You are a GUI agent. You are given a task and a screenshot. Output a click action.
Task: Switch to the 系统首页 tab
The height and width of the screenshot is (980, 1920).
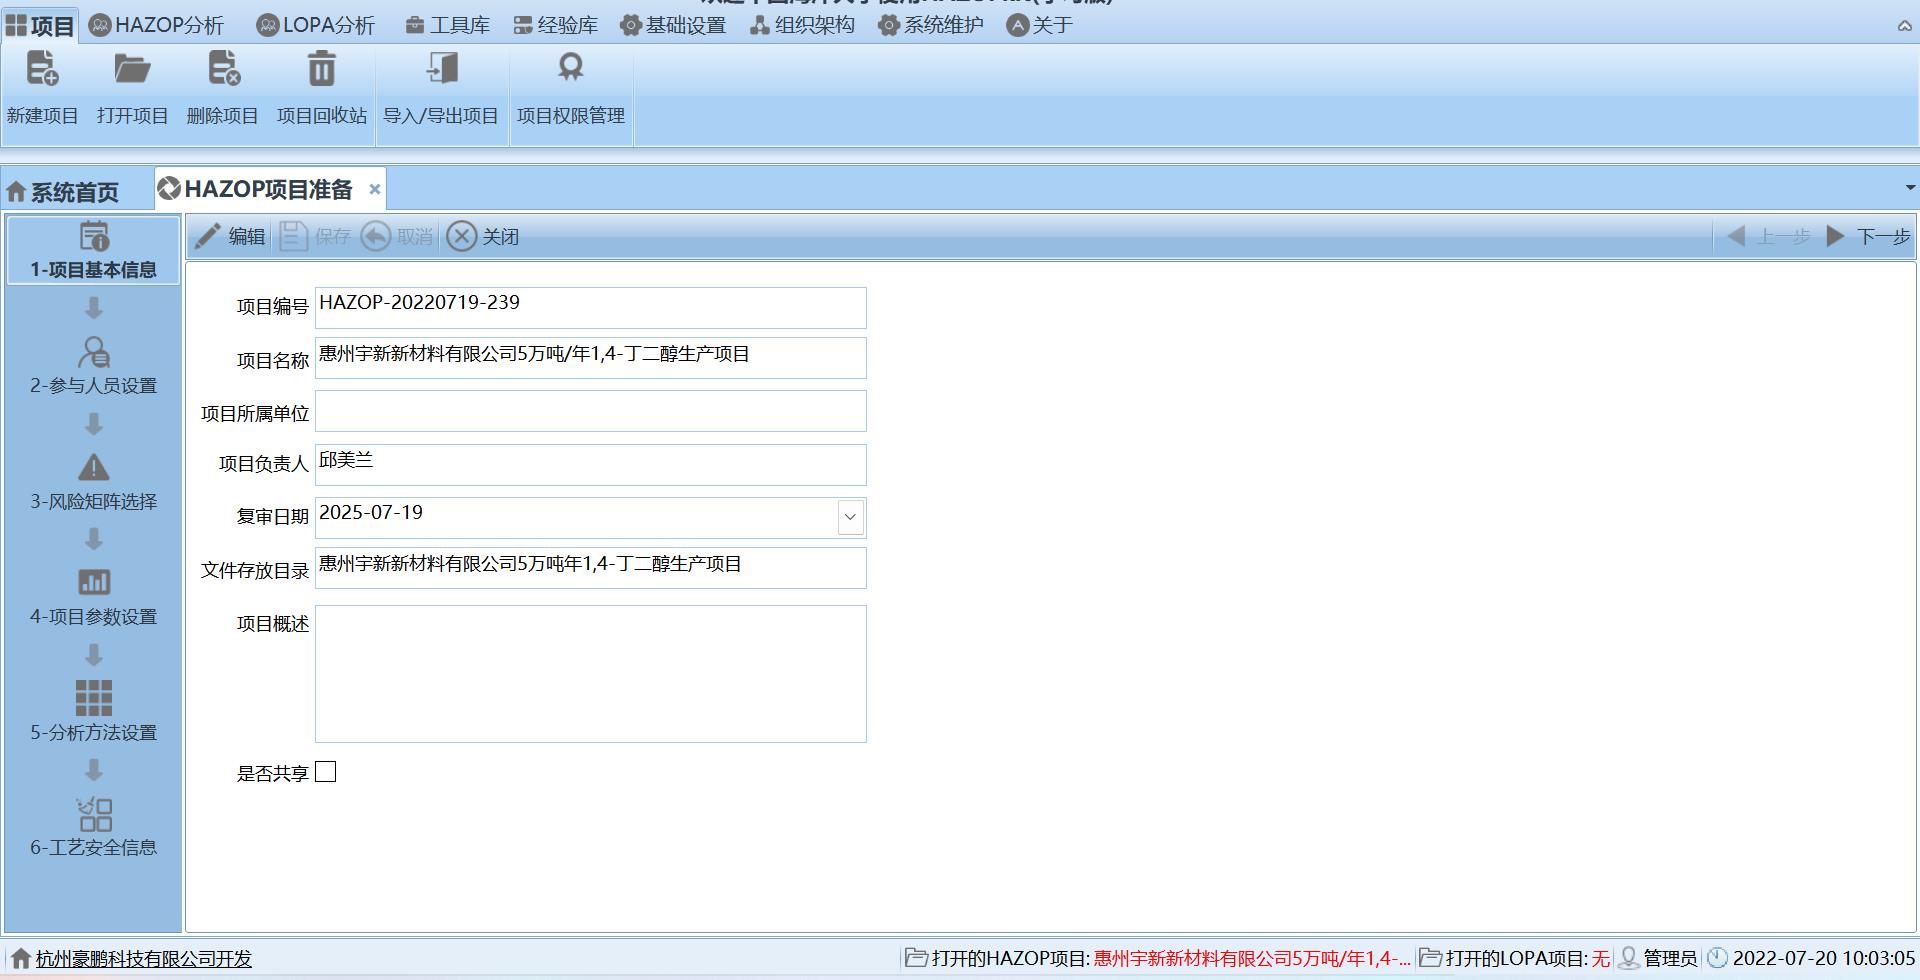tap(63, 191)
